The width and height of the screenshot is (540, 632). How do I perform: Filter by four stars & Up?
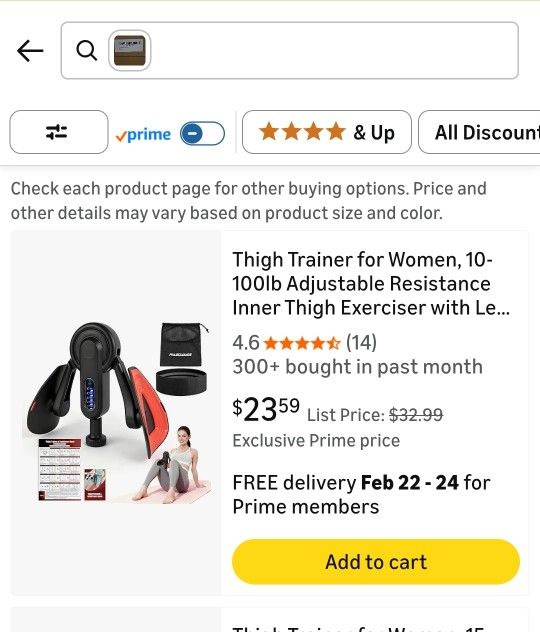[x=327, y=132]
